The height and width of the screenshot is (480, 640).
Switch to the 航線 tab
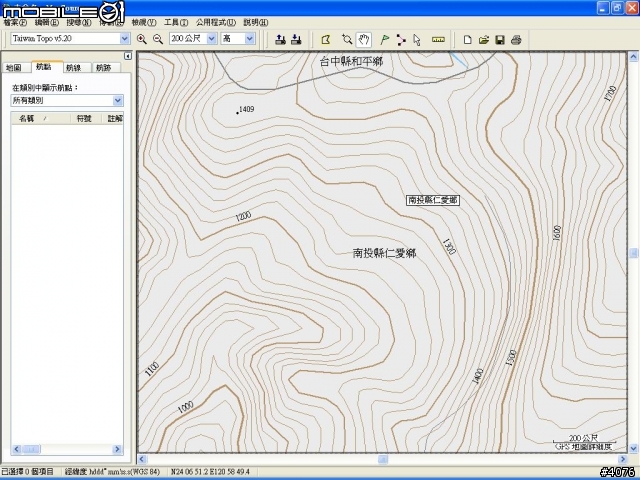point(73,68)
